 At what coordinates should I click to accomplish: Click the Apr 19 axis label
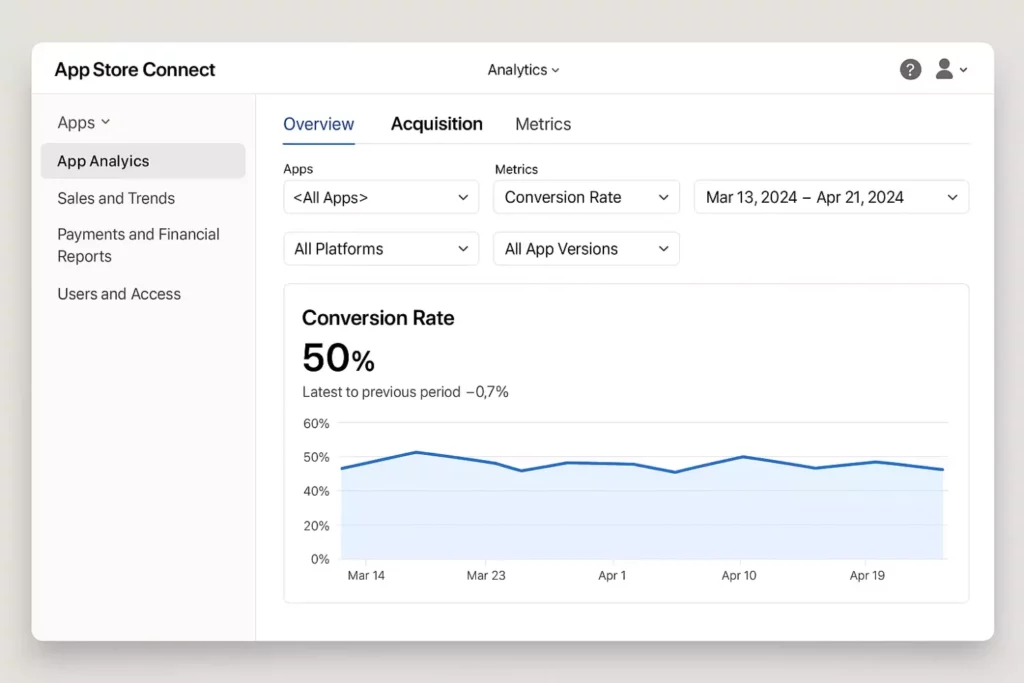coord(867,575)
